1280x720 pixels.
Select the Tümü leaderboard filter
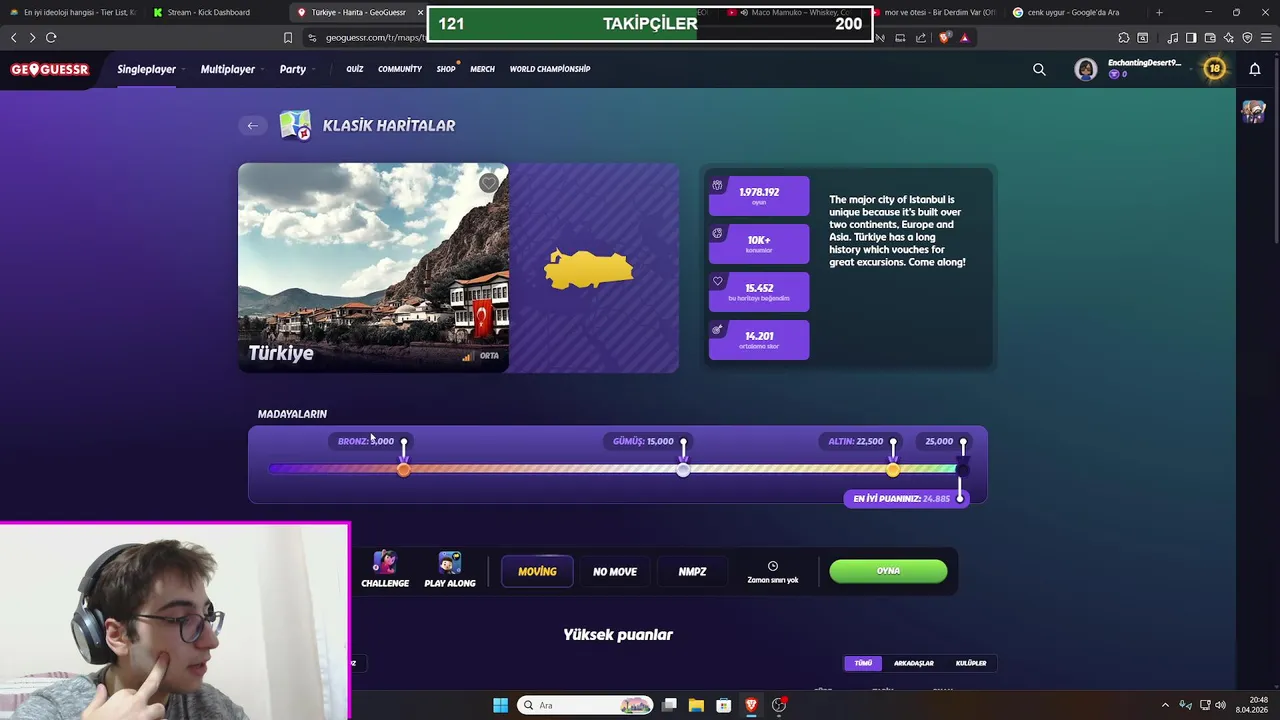point(863,663)
